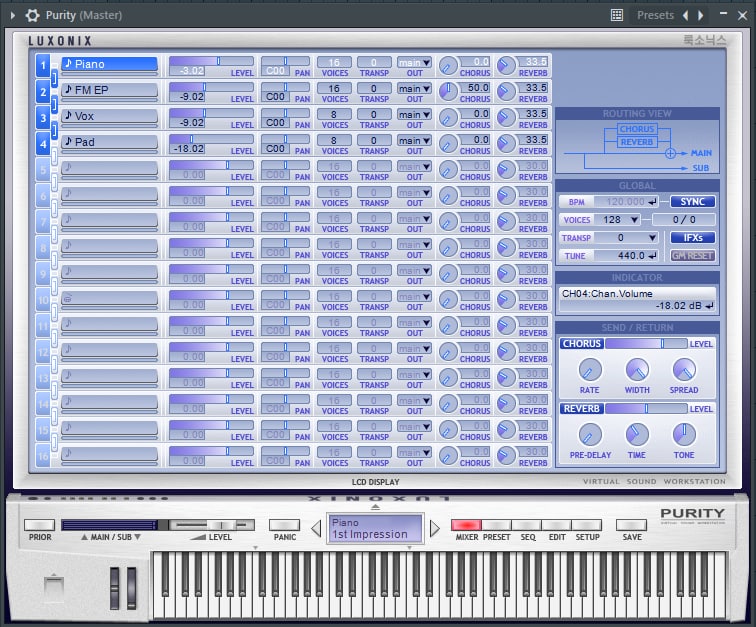Click the Pad chorus send knob

448,144
